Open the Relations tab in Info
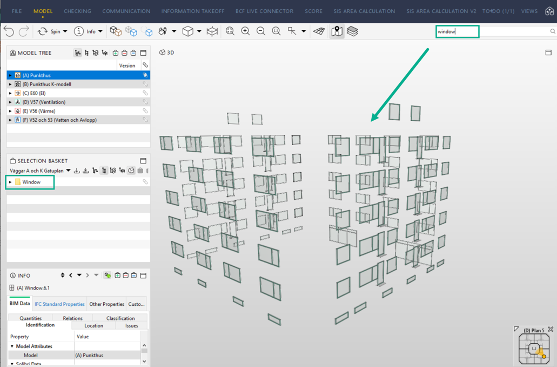The width and height of the screenshot is (557, 367). pyautogui.click(x=72, y=318)
